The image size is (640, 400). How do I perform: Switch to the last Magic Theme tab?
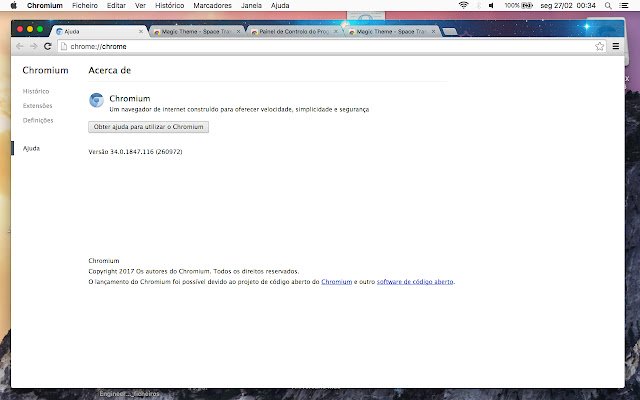click(x=391, y=31)
